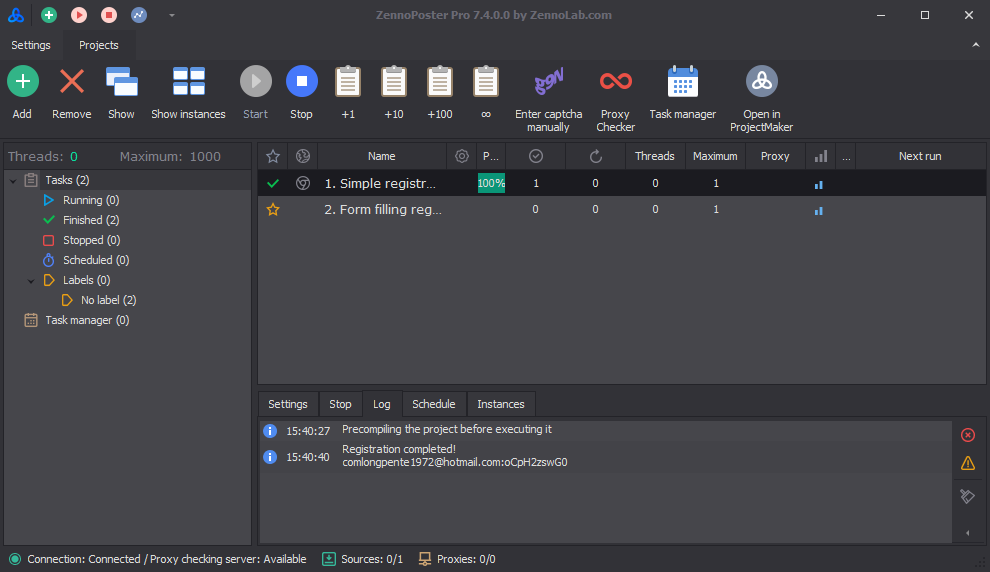Image resolution: width=990 pixels, height=572 pixels.
Task: Select Finished (2) in the task tree
Action: point(90,220)
